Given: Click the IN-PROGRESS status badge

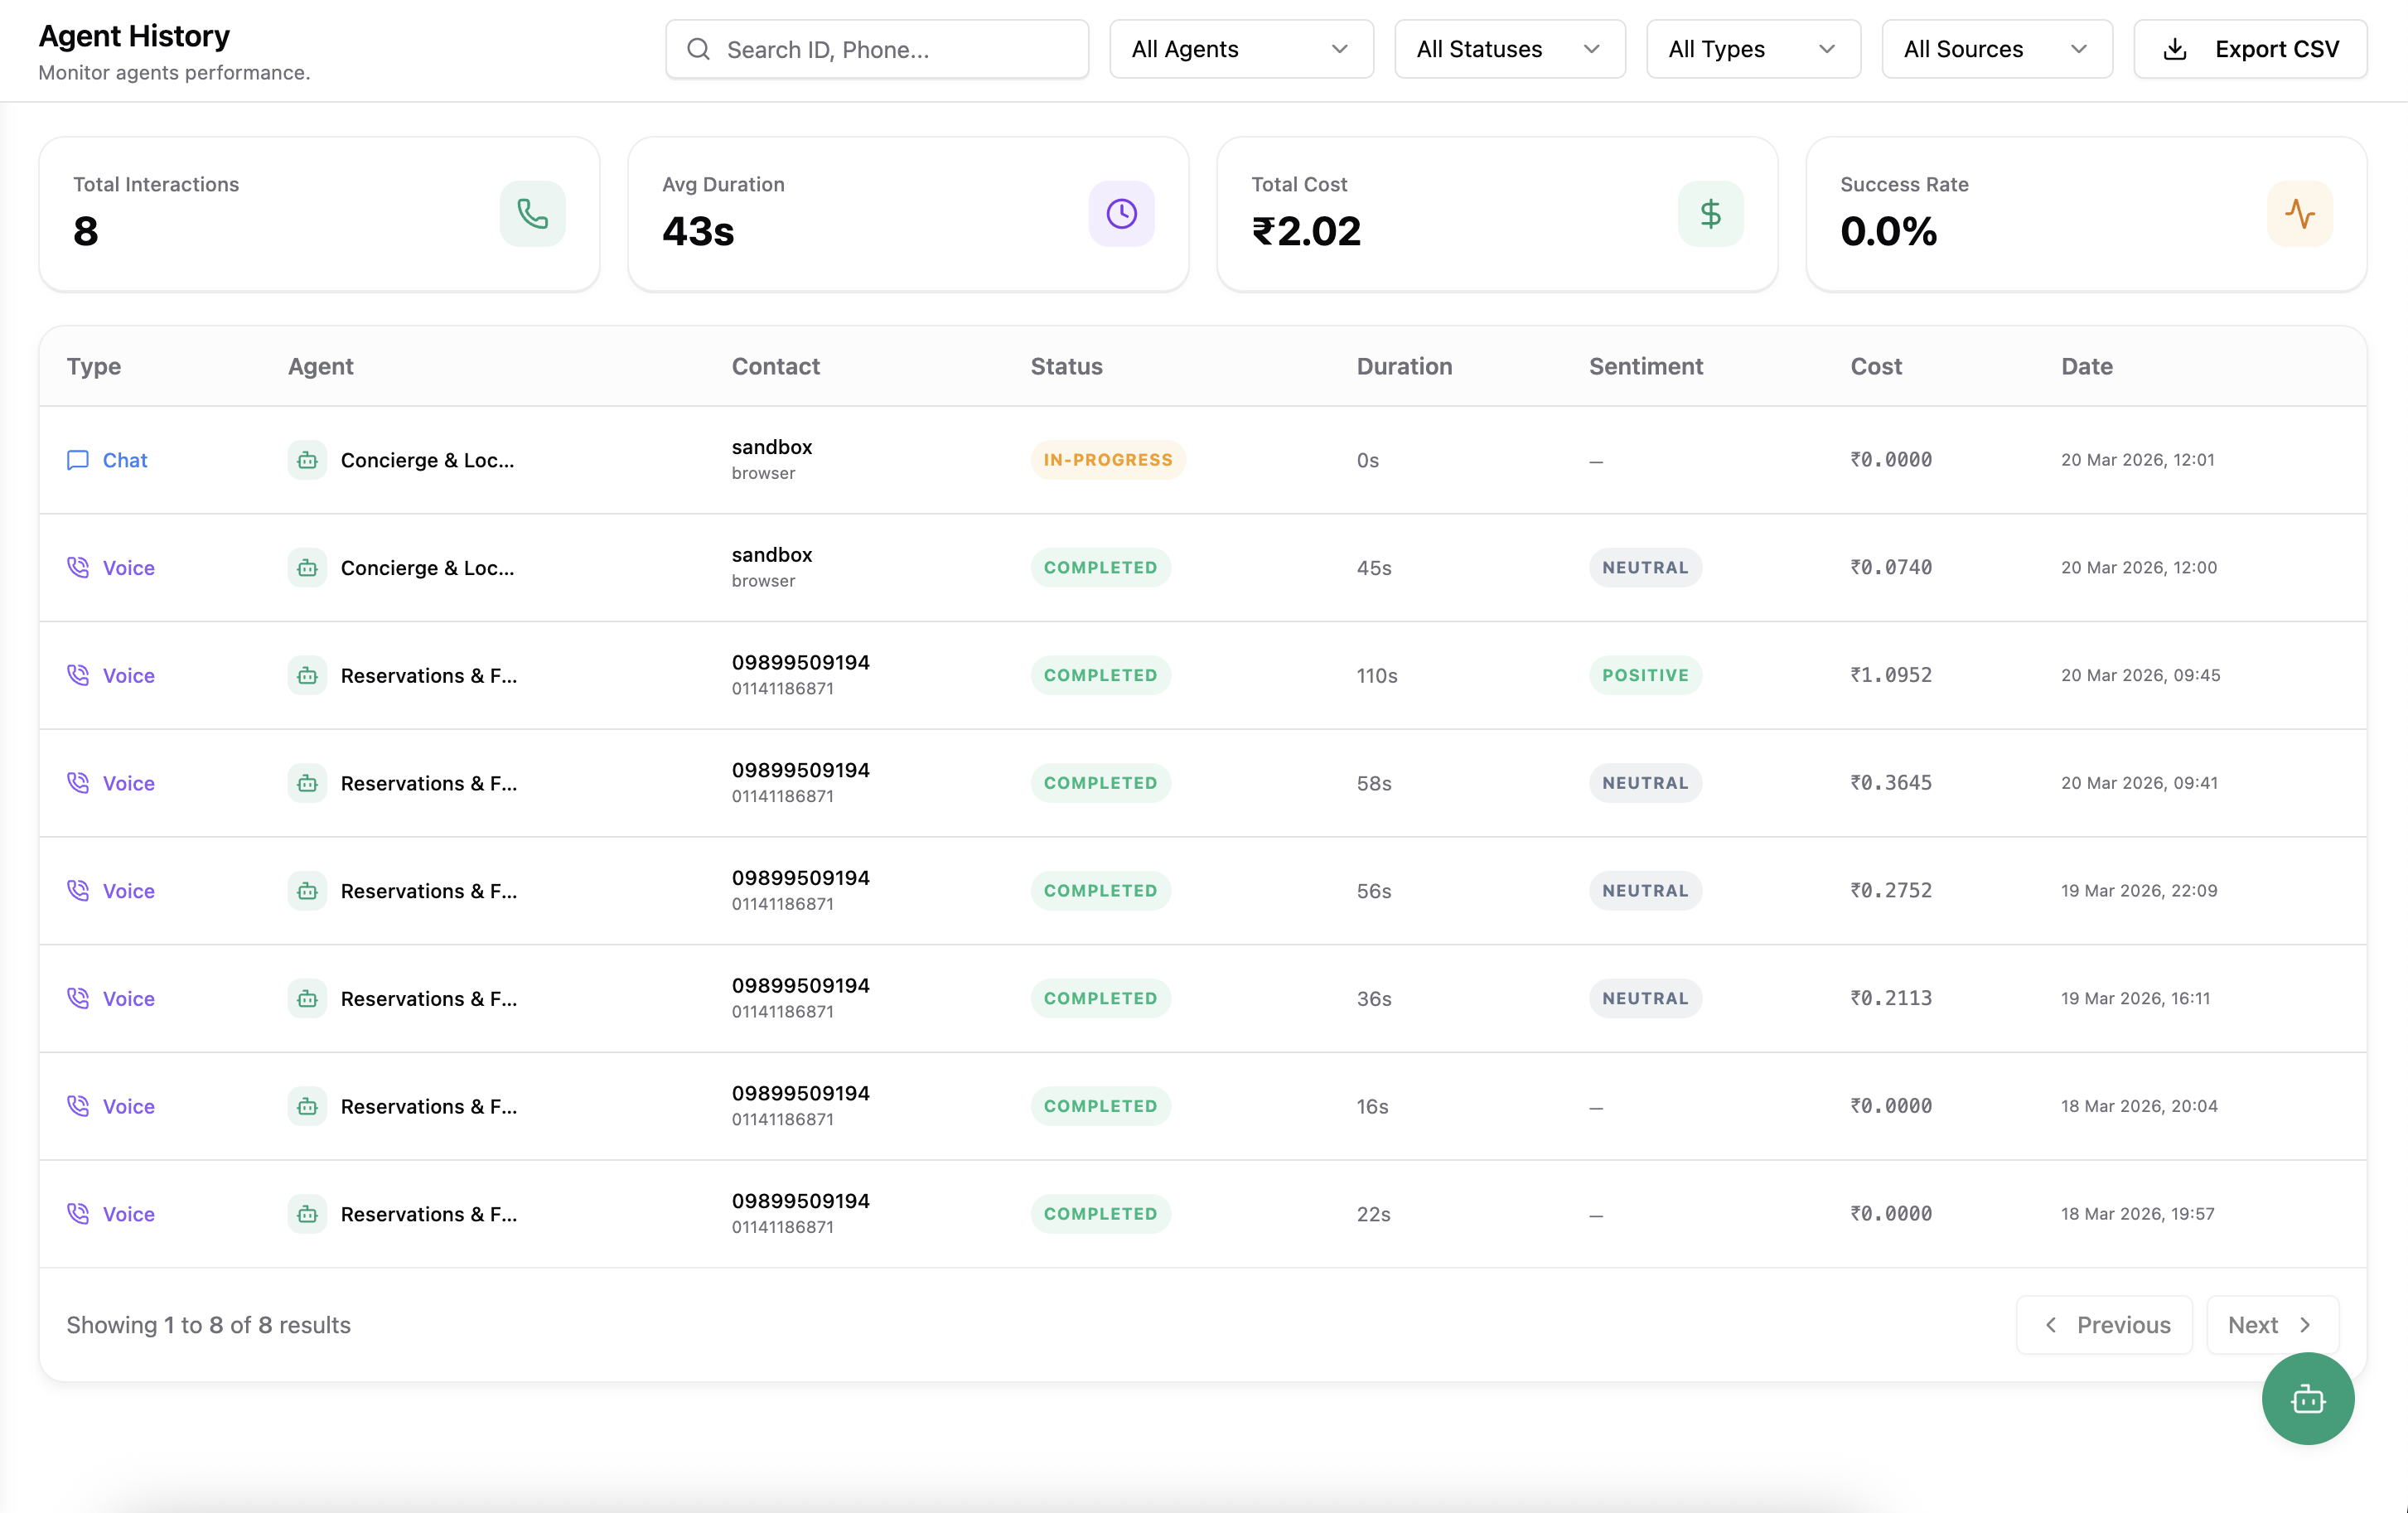Looking at the screenshot, I should tap(1107, 460).
